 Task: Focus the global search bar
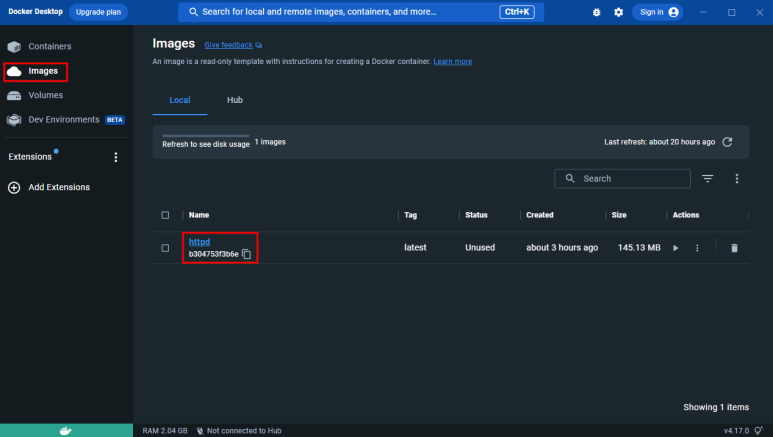pyautogui.click(x=361, y=12)
